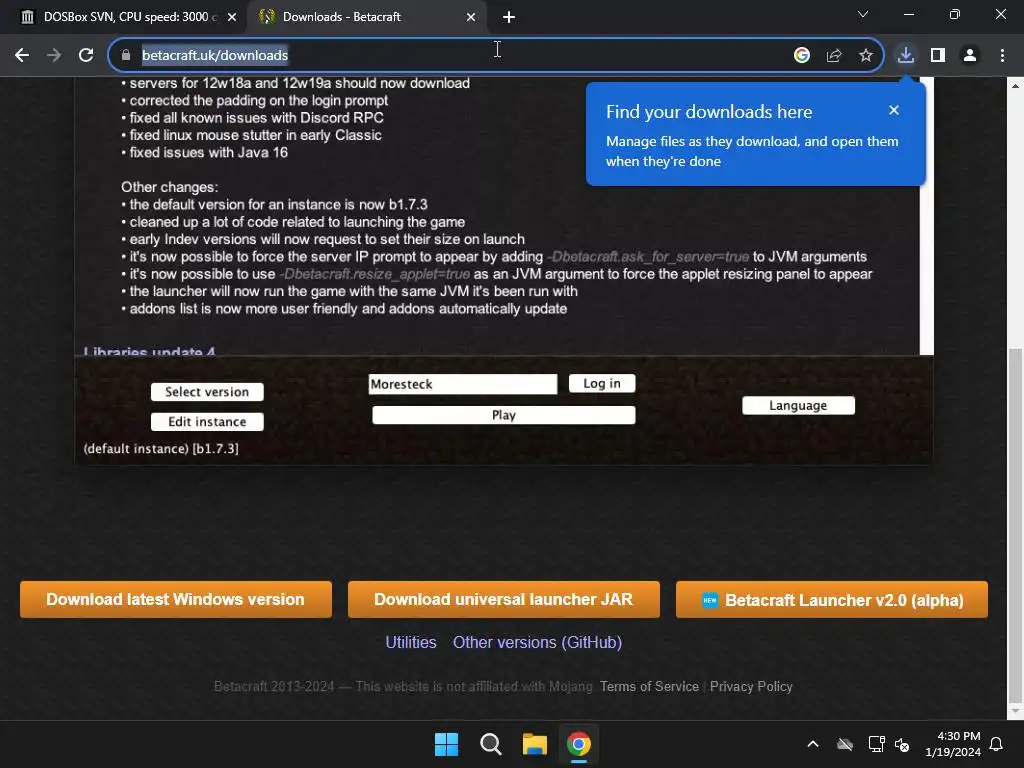
Task: Open Windows taskbar search
Action: (490, 744)
